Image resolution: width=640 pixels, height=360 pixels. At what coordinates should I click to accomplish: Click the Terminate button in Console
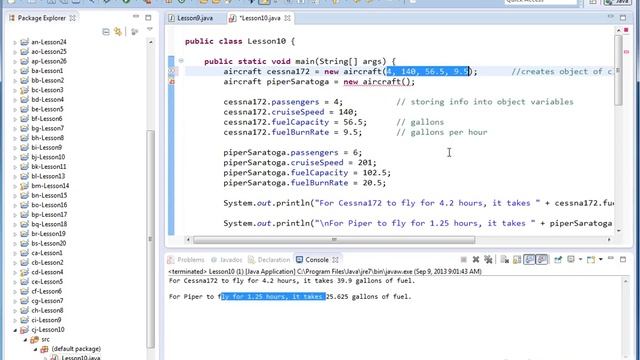[x=463, y=260]
